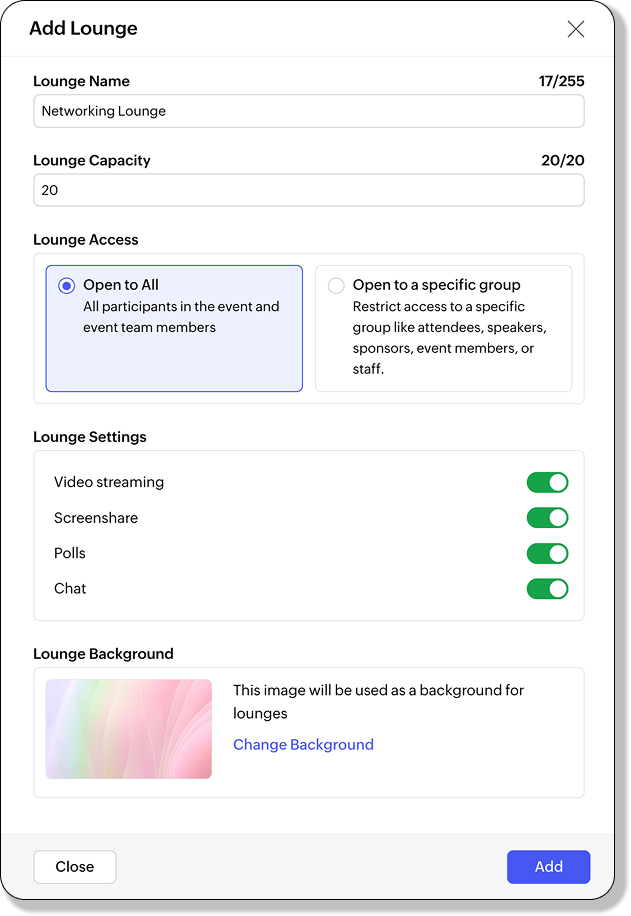Switch off the Chat toggle
The height and width of the screenshot is (916, 631).
click(x=547, y=589)
